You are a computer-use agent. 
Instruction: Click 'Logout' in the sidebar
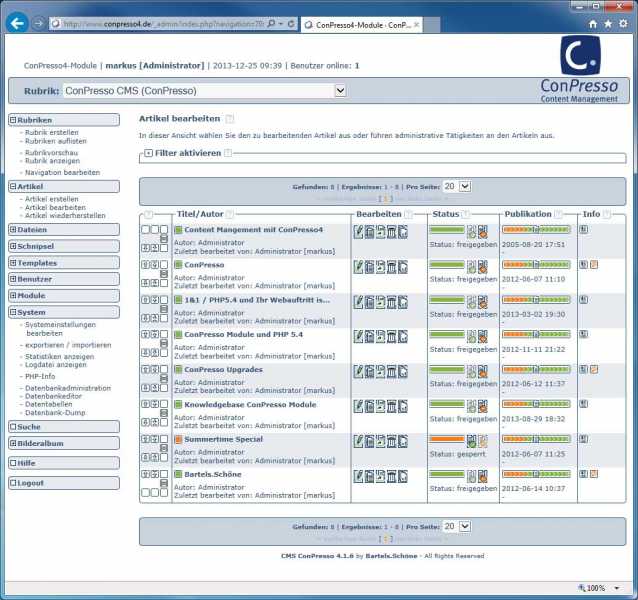coord(64,483)
